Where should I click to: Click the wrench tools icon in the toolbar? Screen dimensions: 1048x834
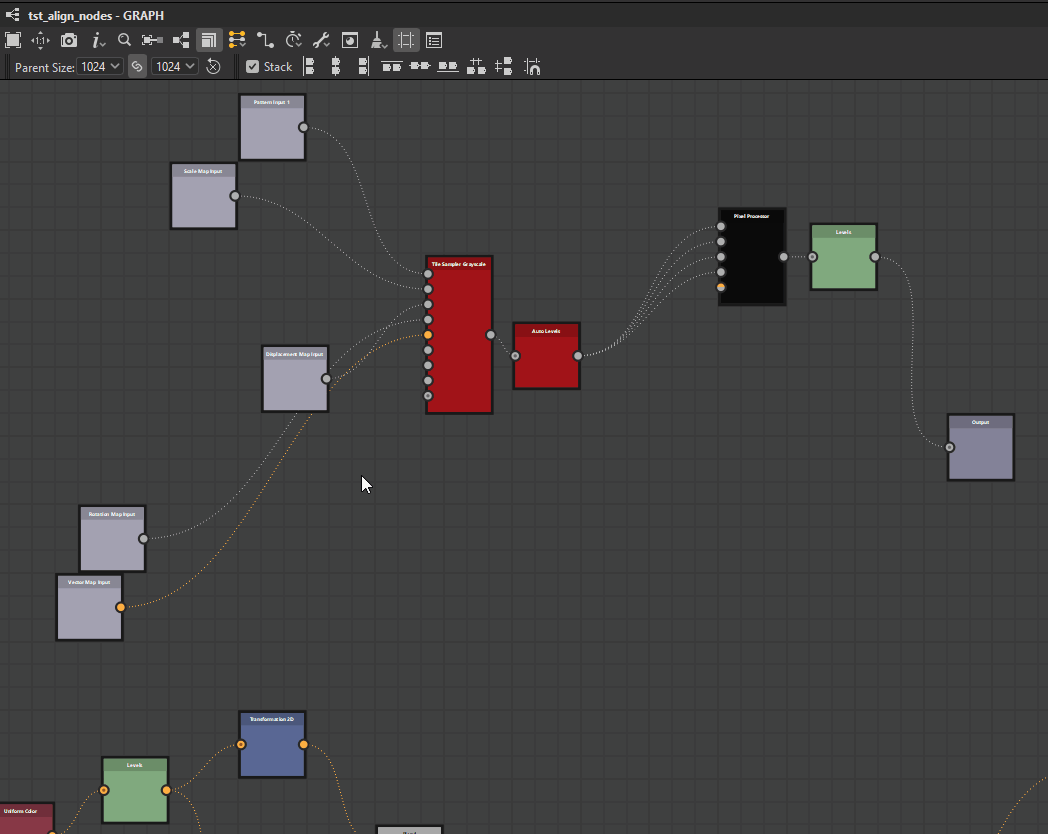click(x=320, y=40)
